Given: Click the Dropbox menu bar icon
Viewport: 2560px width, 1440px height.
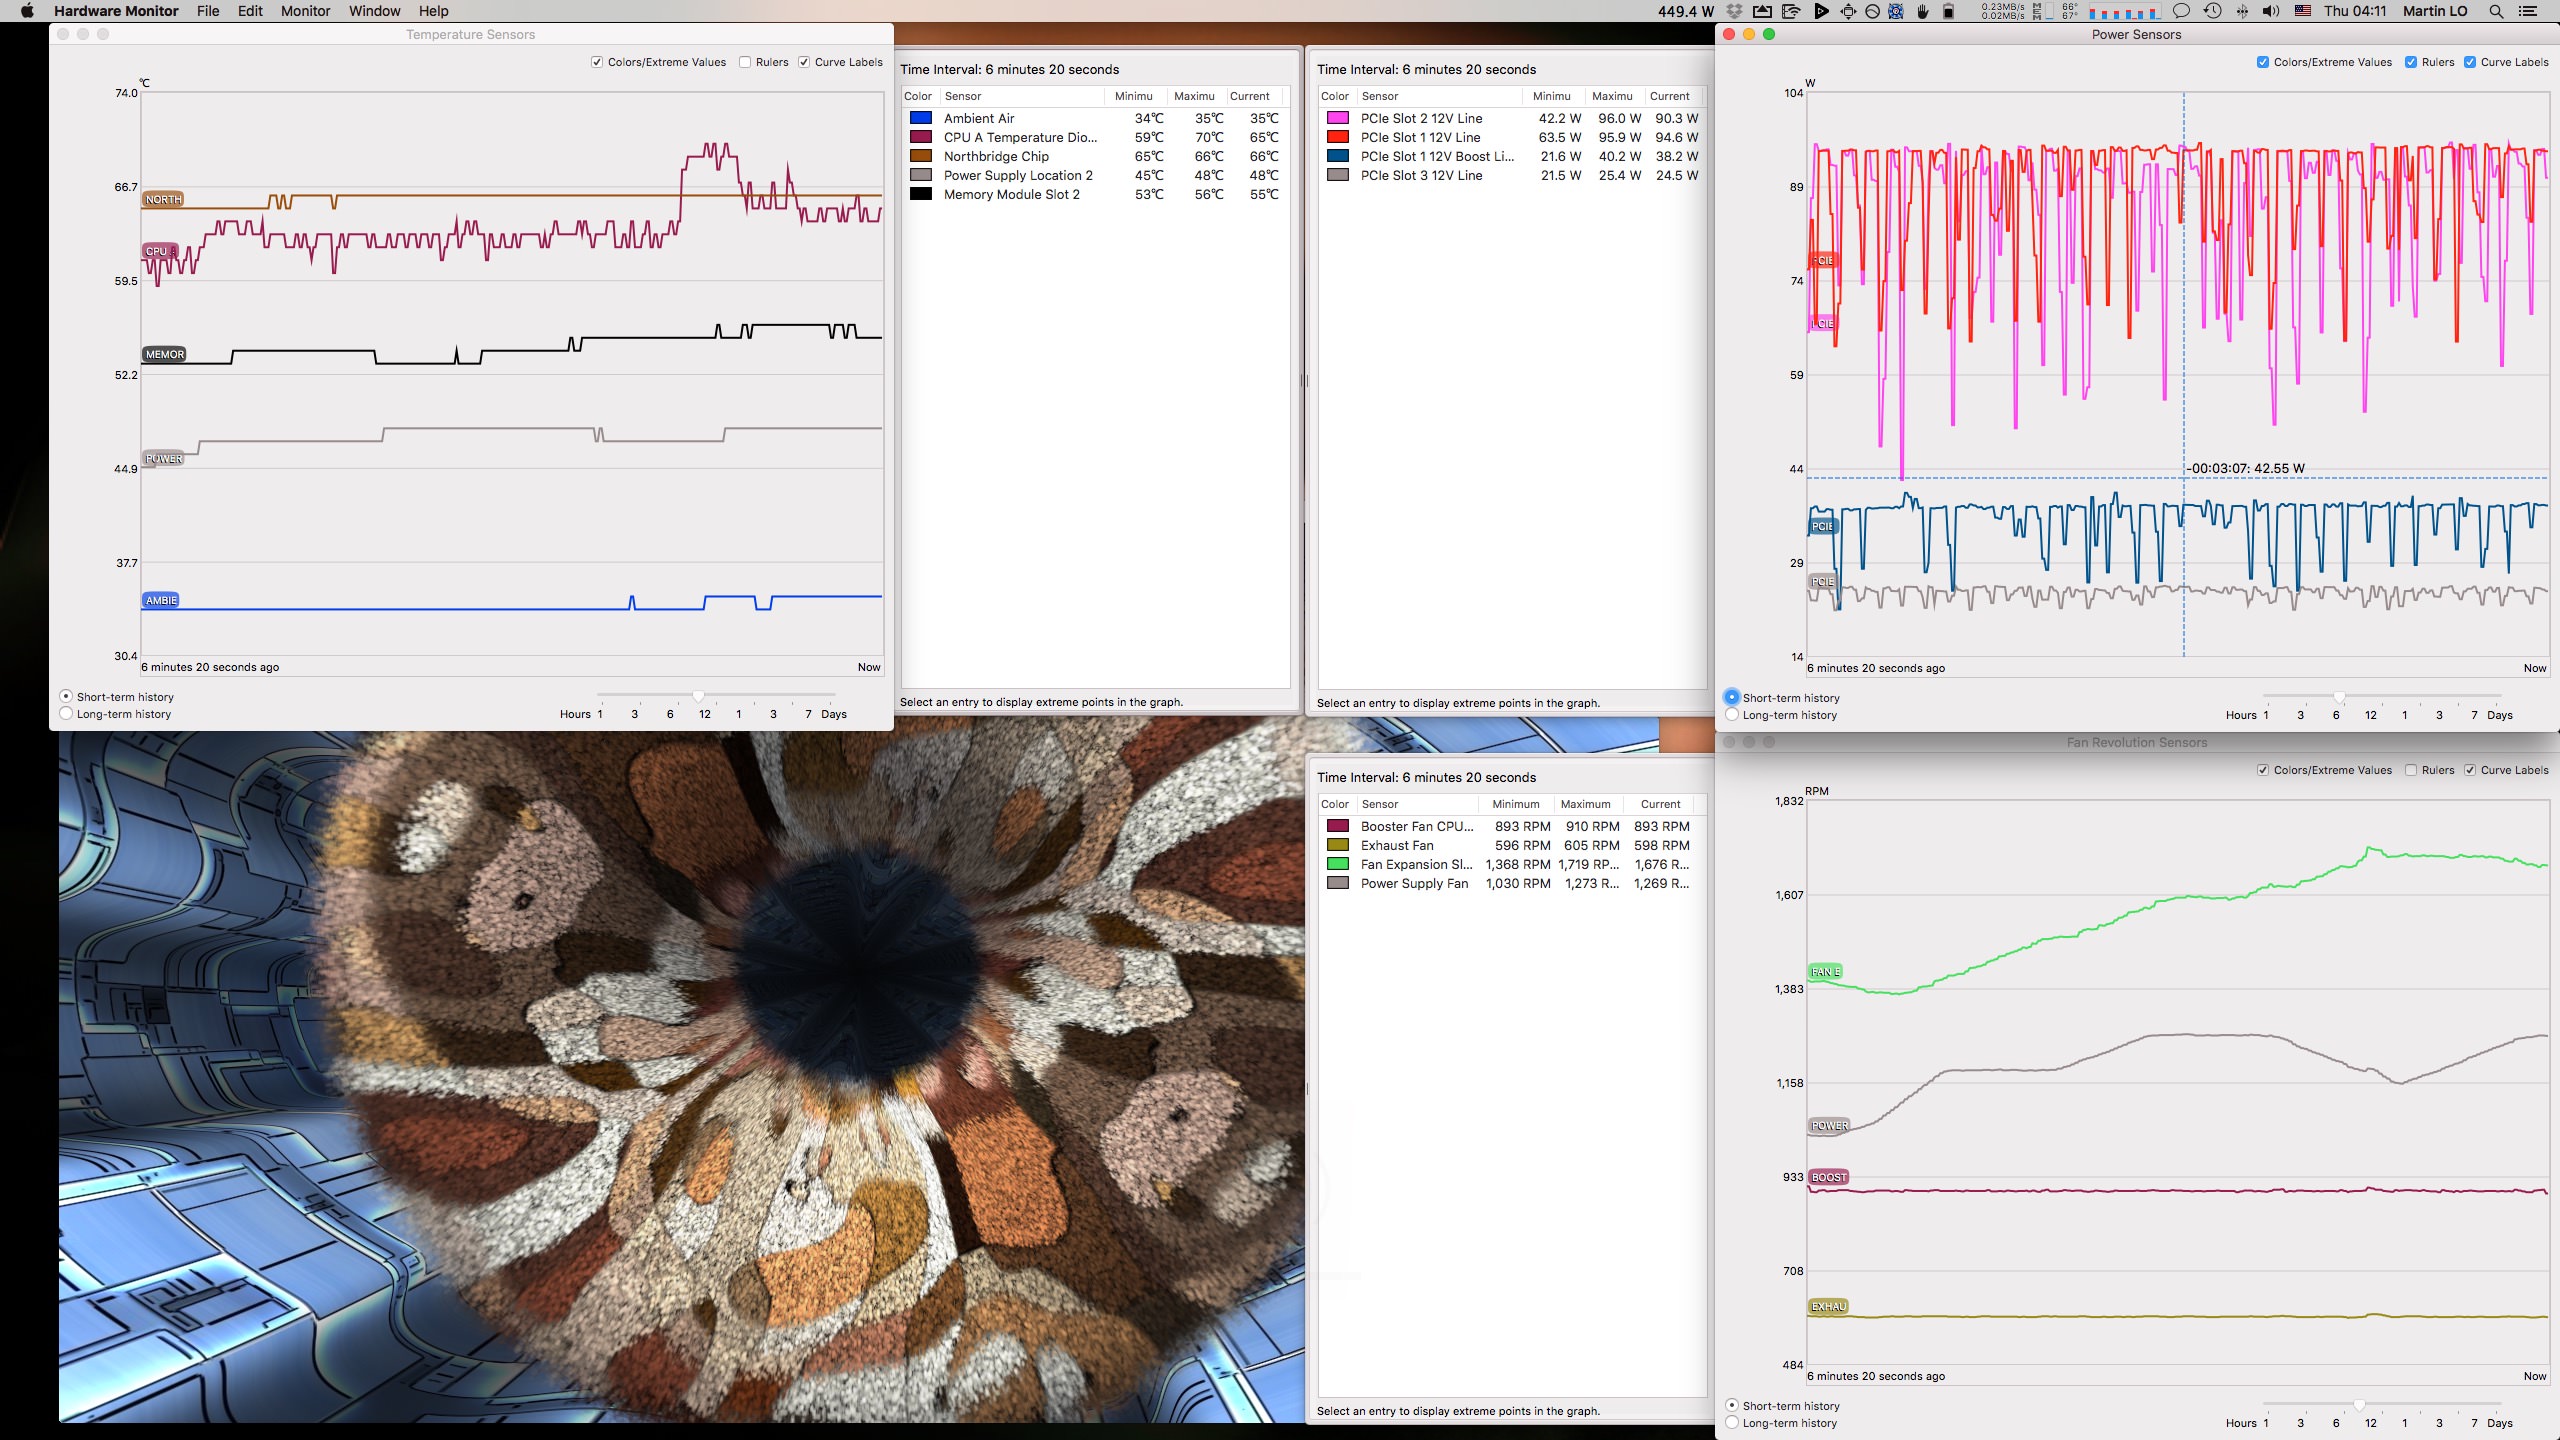Looking at the screenshot, I should [x=1735, y=11].
